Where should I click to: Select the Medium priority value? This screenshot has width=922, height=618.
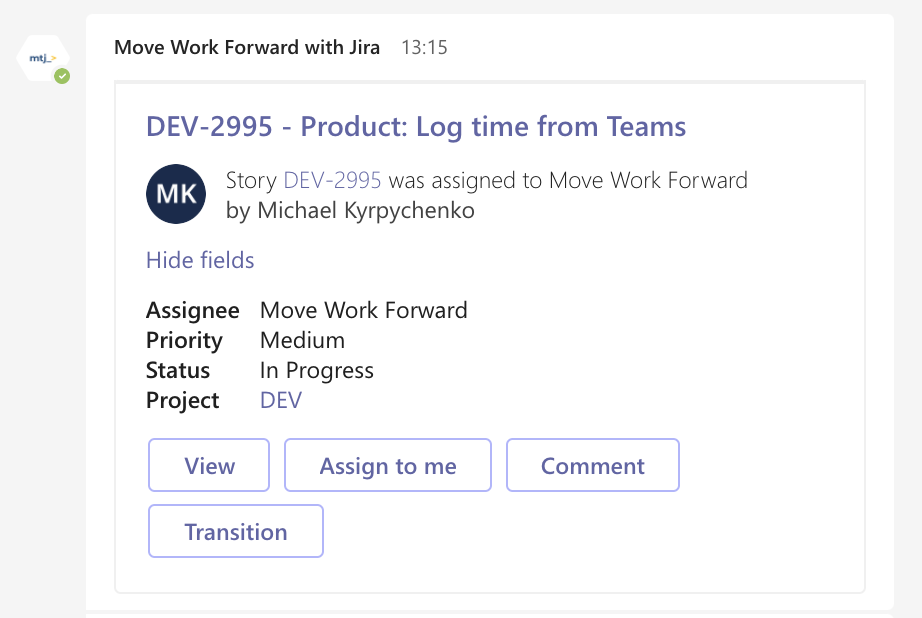[302, 340]
